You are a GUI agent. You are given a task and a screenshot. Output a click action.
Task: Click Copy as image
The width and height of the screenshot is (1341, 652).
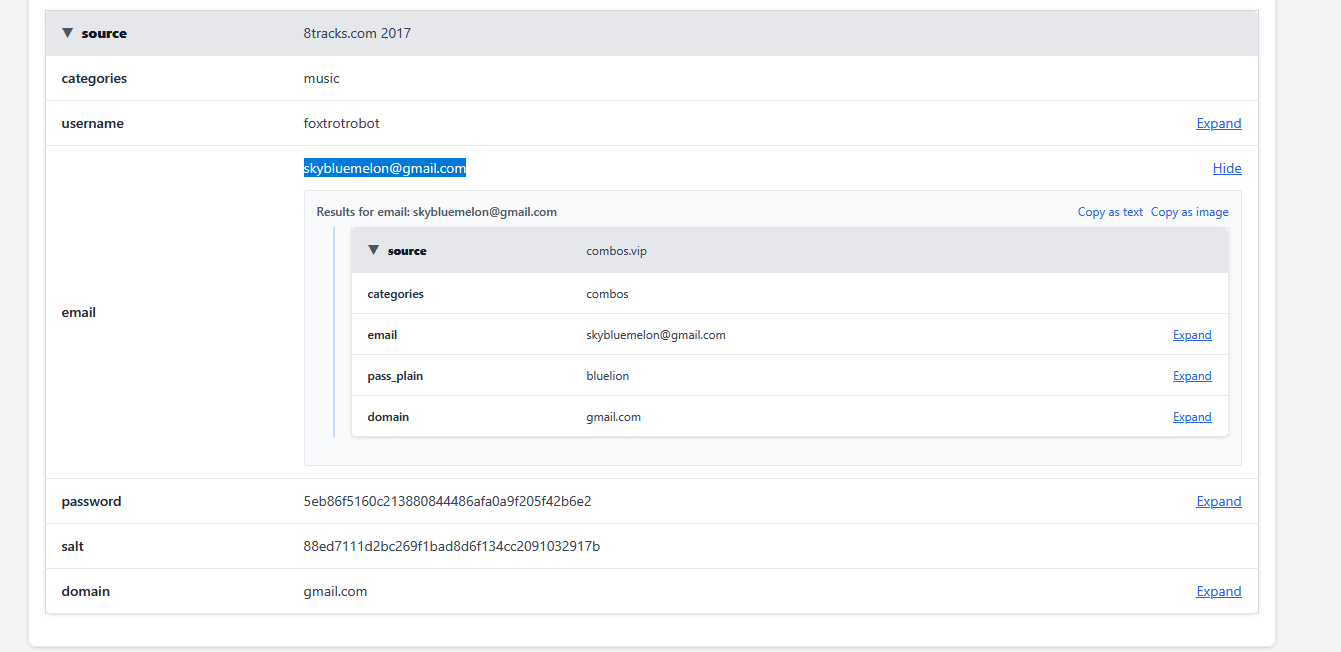point(1189,212)
